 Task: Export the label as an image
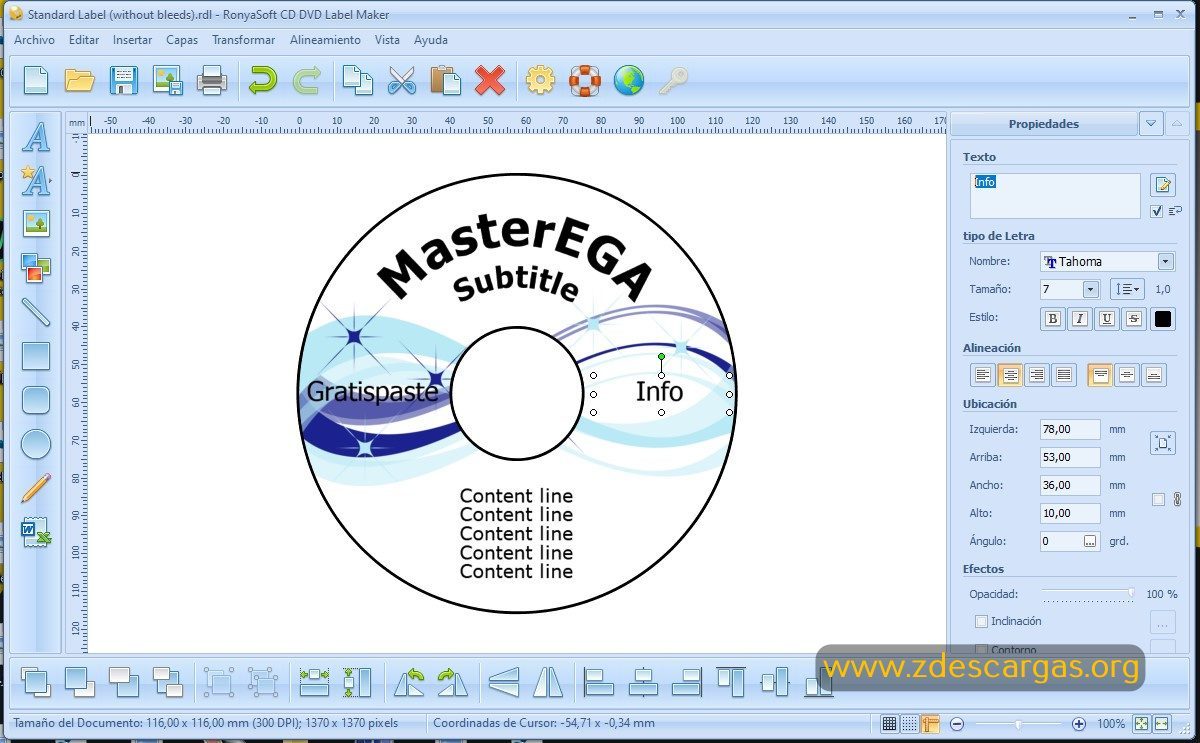pos(167,80)
